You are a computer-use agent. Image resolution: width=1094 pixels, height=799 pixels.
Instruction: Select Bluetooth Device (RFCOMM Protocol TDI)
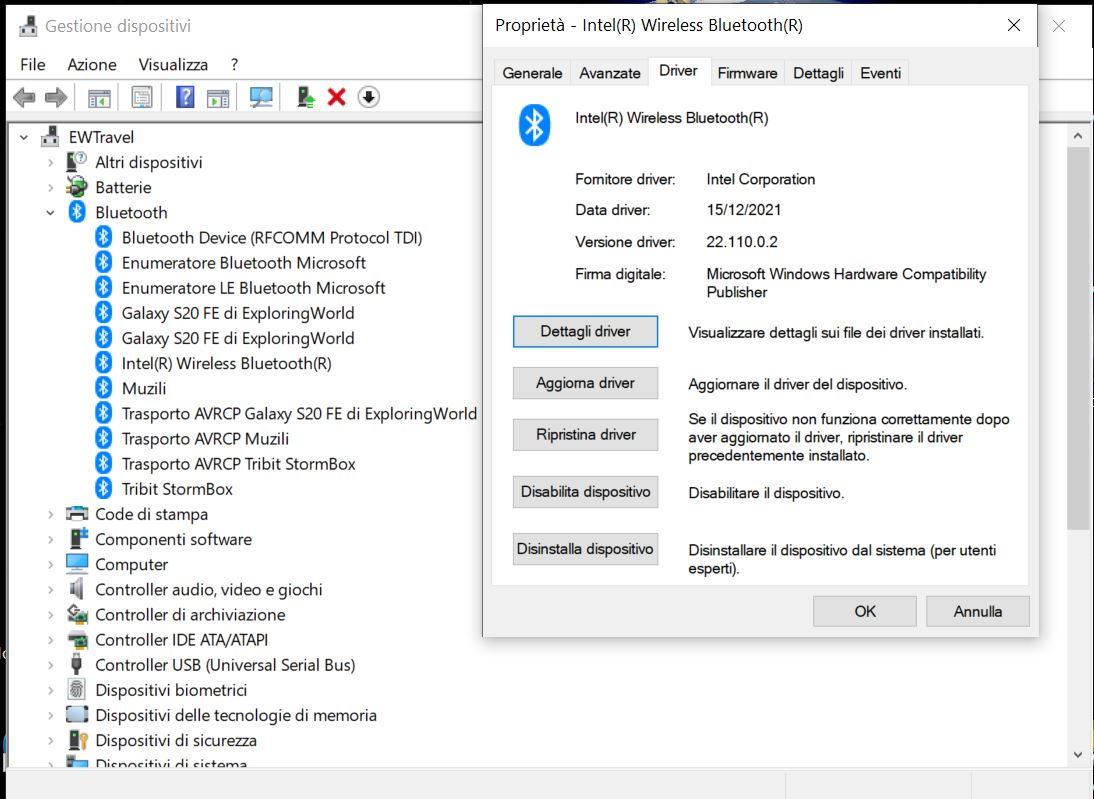[271, 237]
